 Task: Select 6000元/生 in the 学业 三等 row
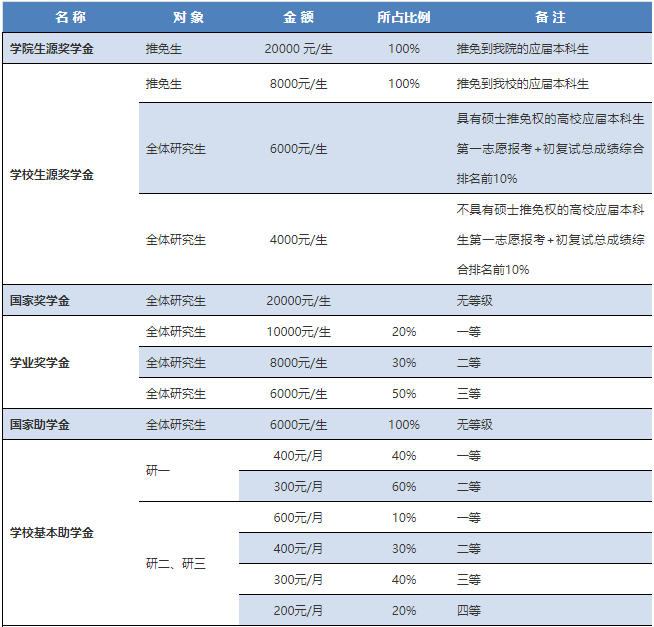298,393
